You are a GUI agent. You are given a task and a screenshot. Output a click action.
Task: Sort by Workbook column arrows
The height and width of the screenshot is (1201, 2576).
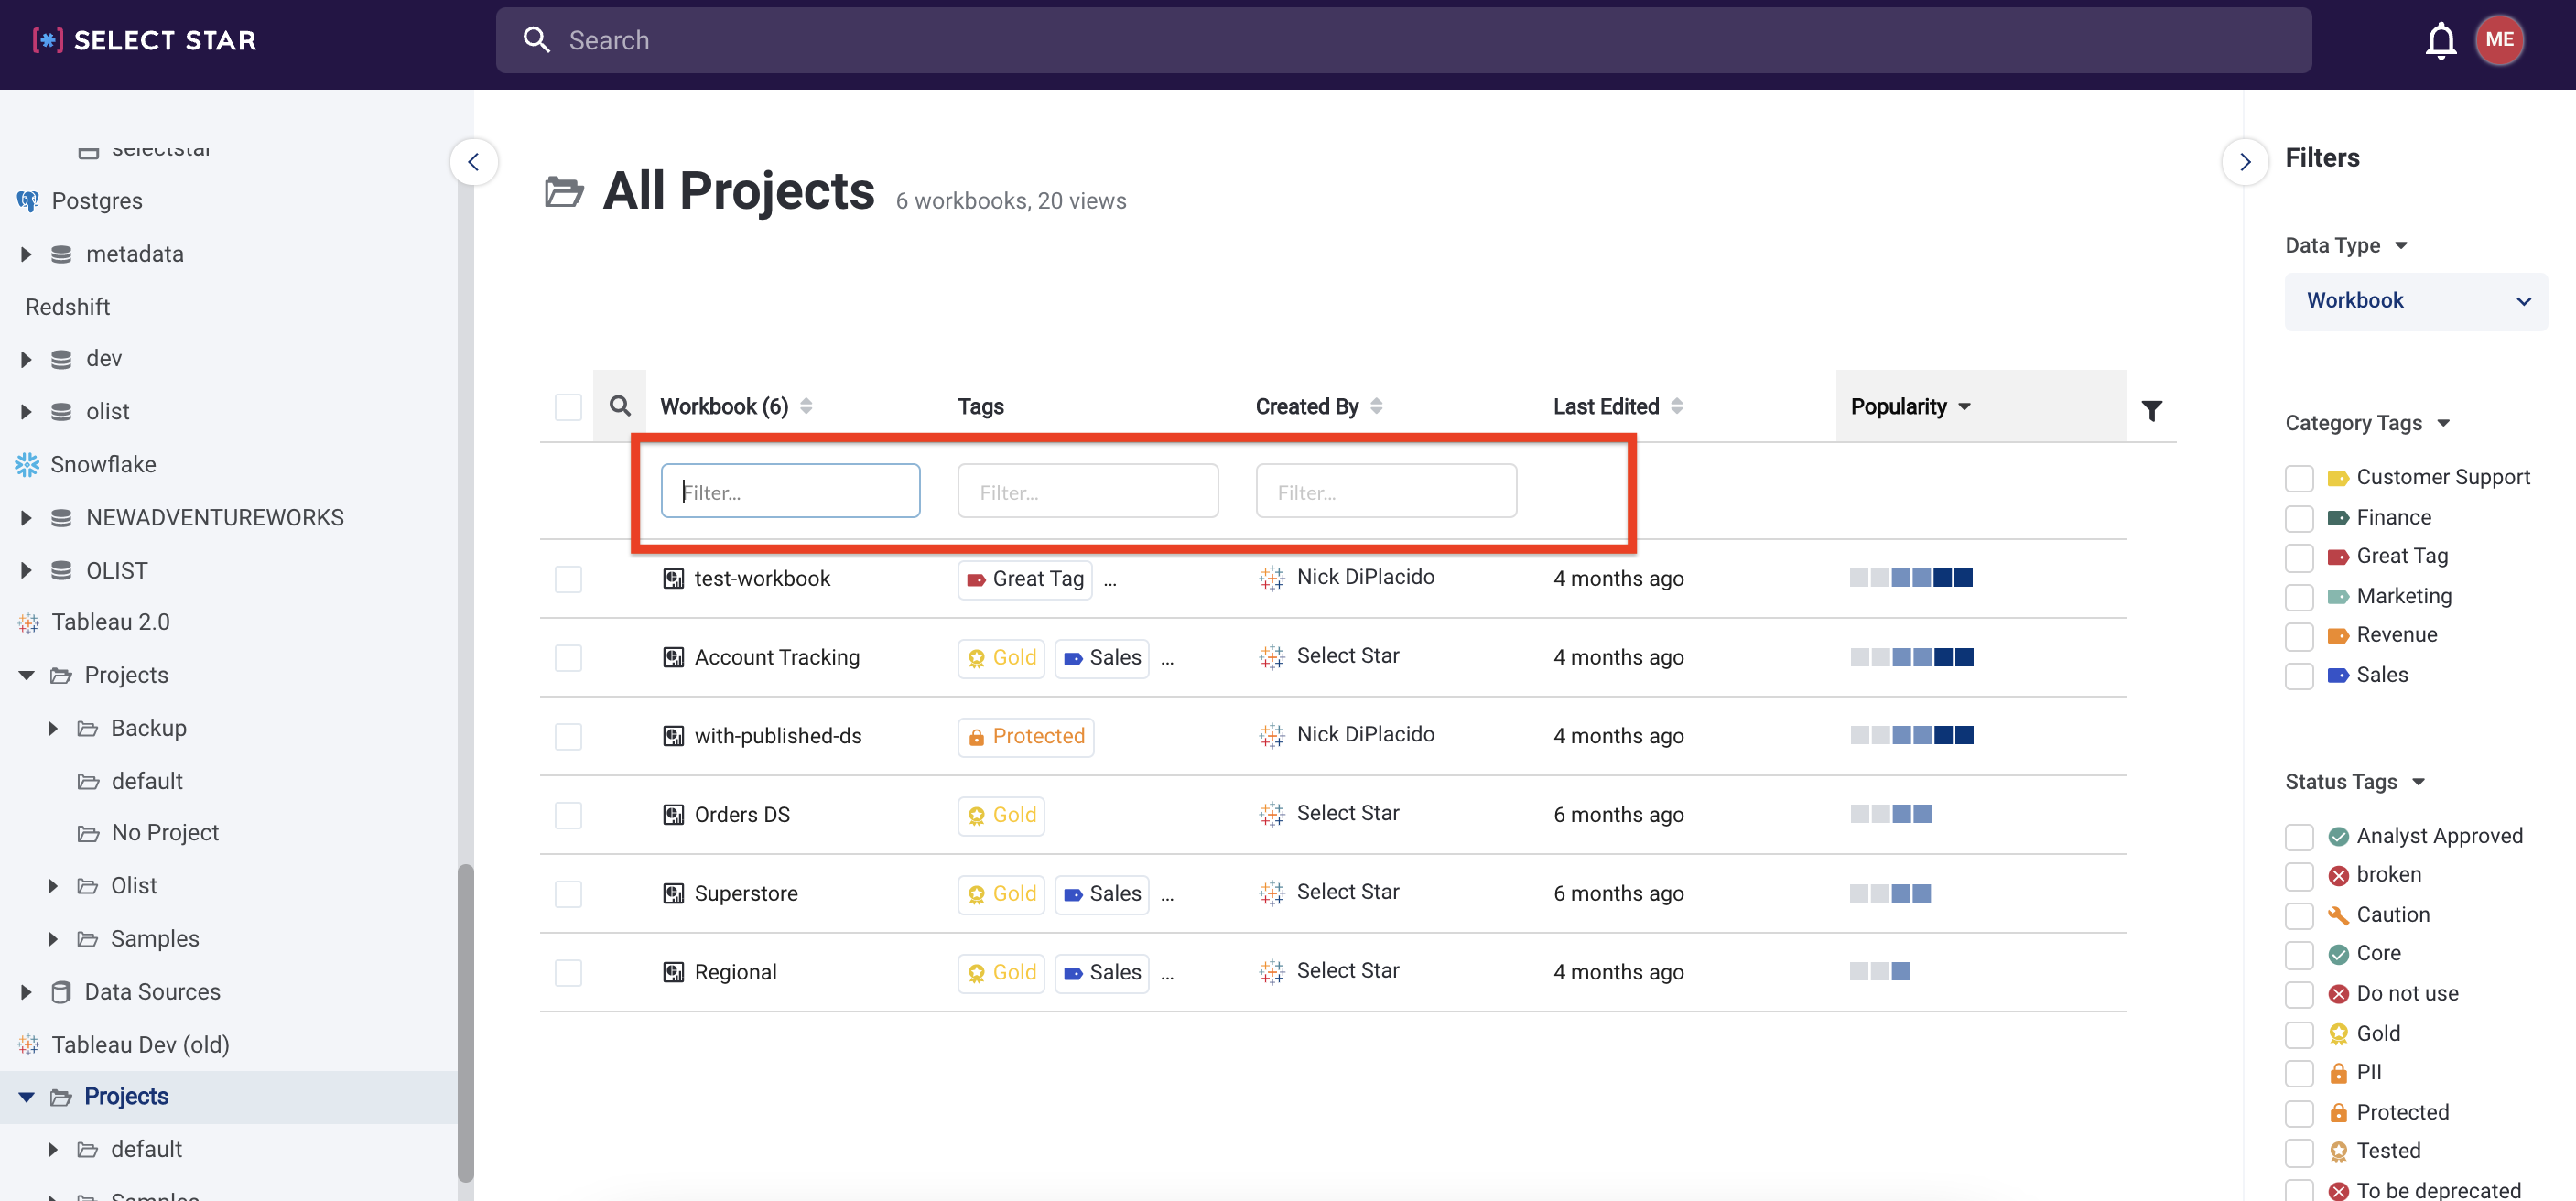point(806,406)
